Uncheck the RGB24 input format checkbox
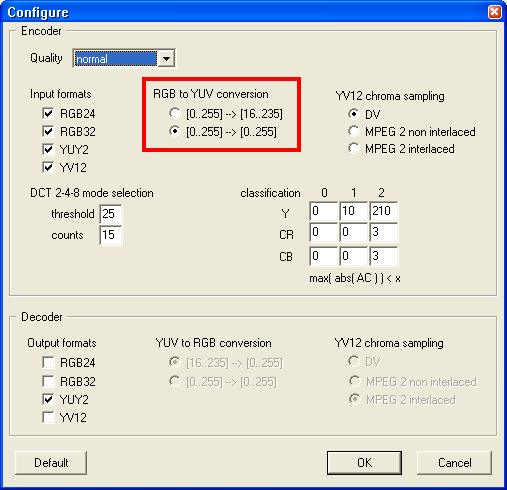The width and height of the screenshot is (507, 490). pos(48,113)
